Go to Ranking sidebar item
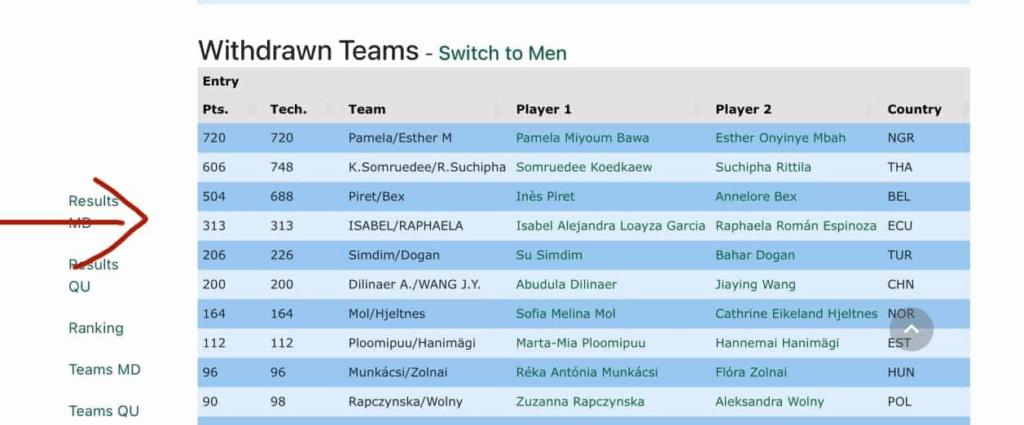1024x425 pixels. [96, 328]
